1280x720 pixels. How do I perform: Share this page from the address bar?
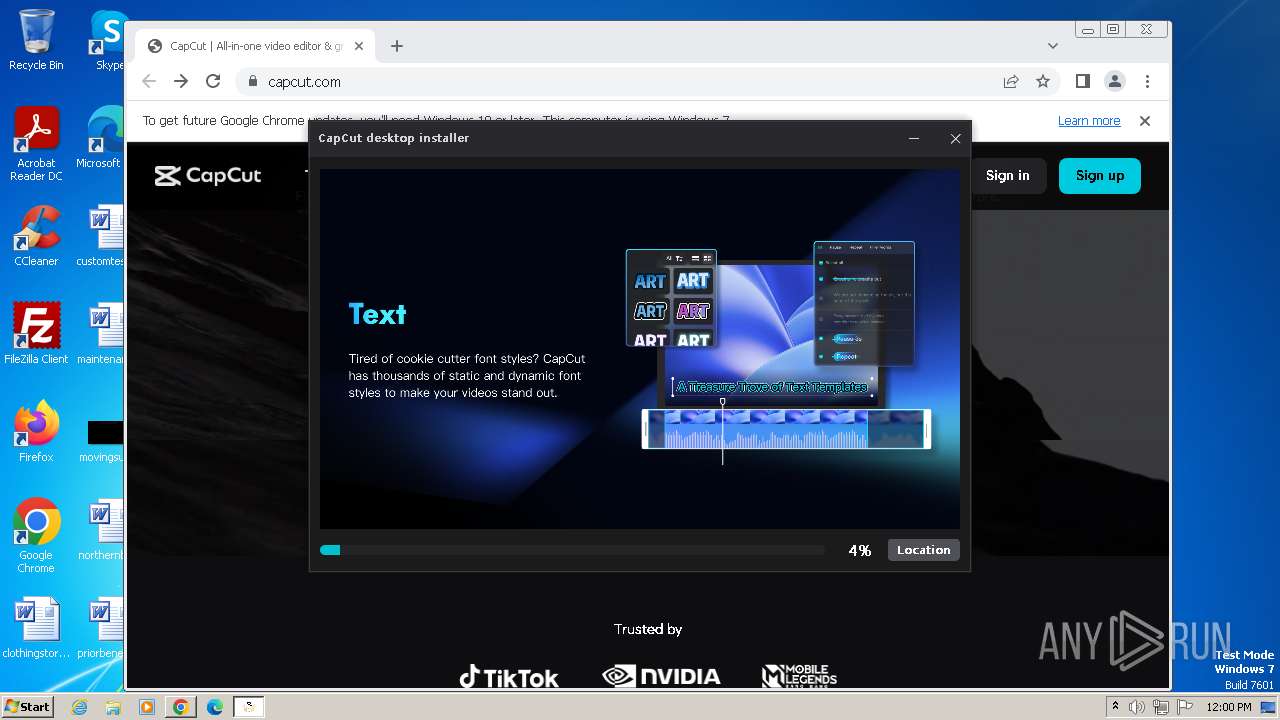(x=1011, y=82)
